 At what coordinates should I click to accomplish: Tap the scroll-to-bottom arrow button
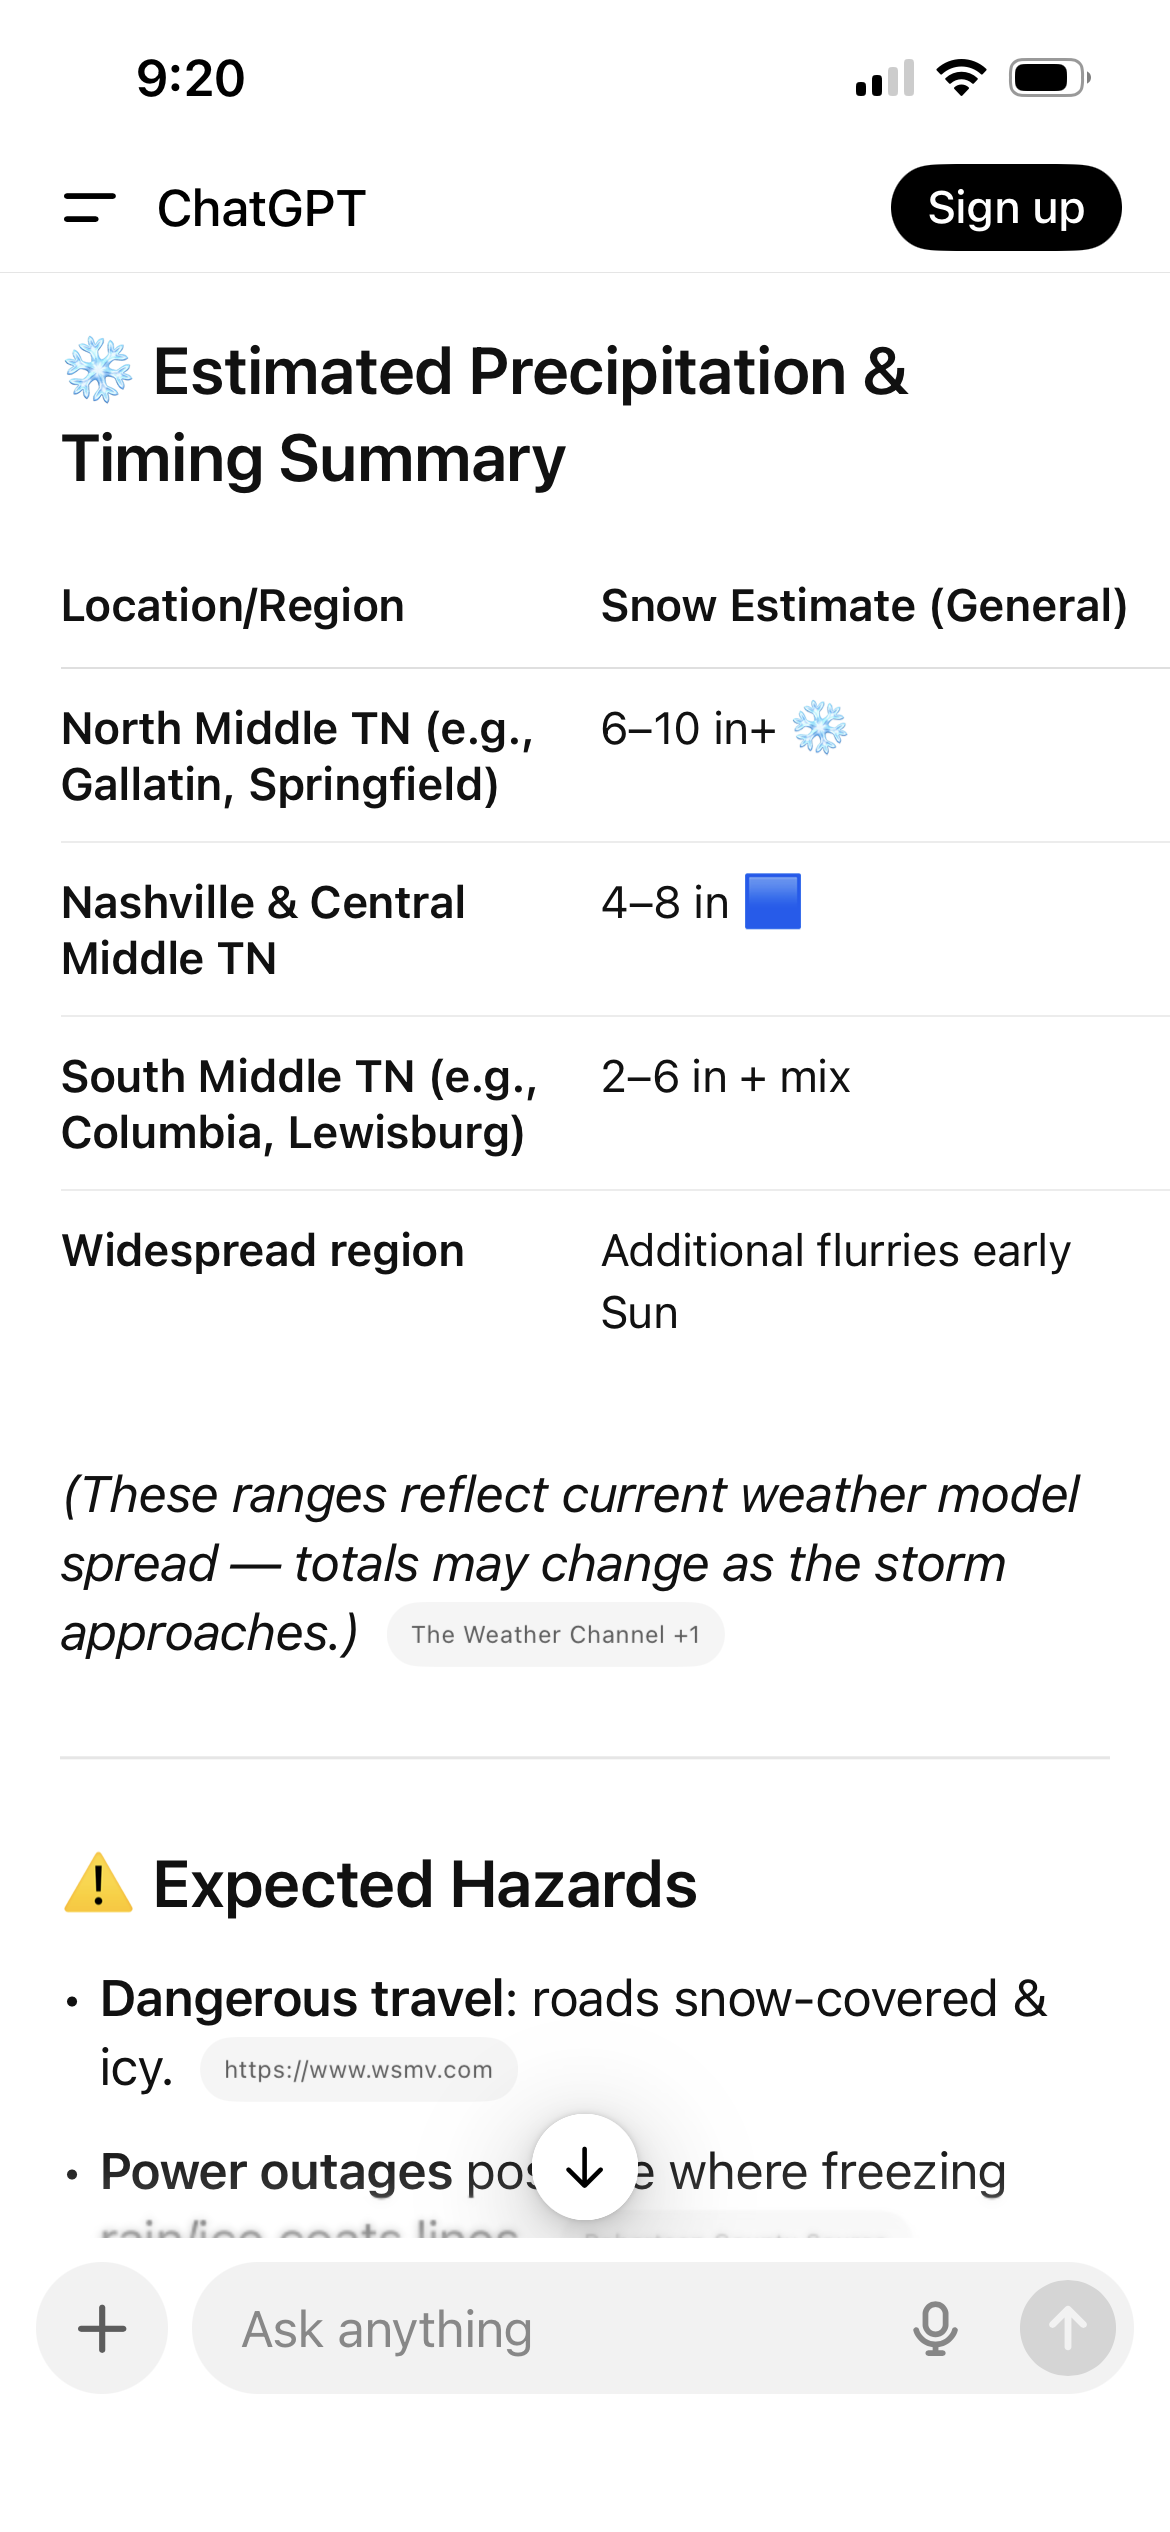pyautogui.click(x=584, y=2167)
